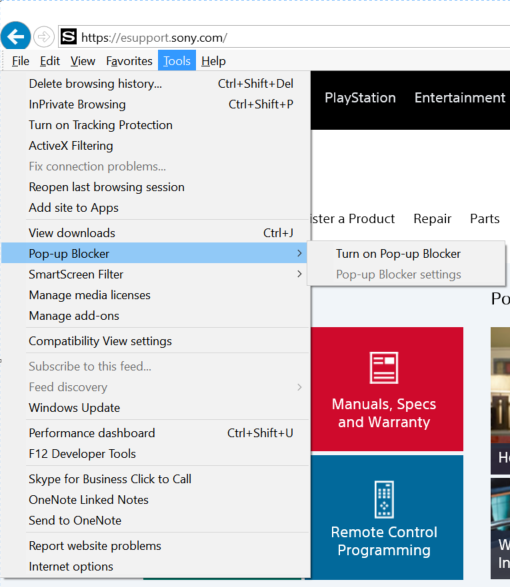Open Internet options
This screenshot has height=587, width=510.
point(155,566)
